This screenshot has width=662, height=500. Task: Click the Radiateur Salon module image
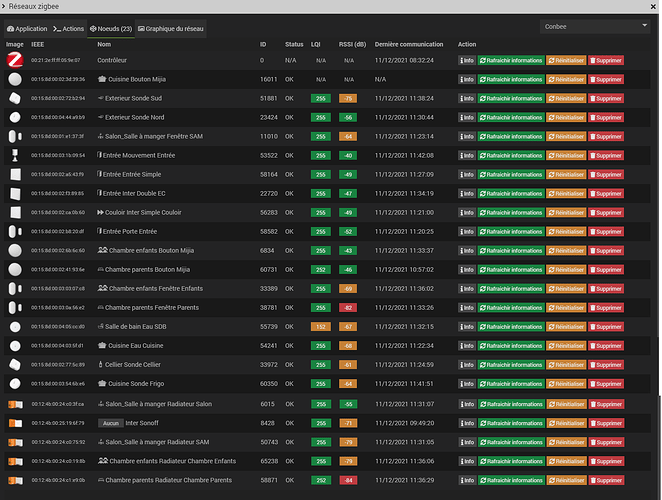tap(16, 404)
